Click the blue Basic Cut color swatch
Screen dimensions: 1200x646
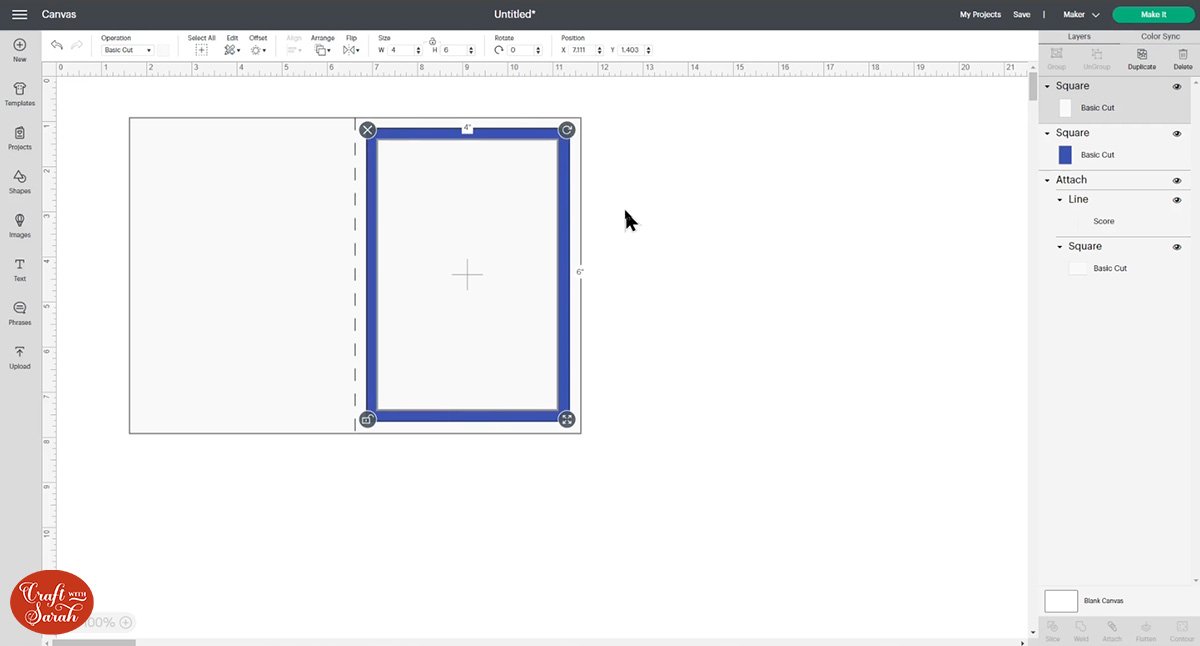pyautogui.click(x=1066, y=154)
